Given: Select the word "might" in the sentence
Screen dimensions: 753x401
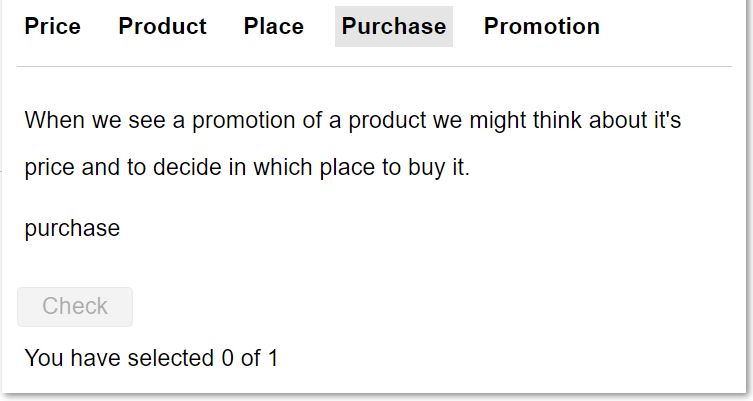Looking at the screenshot, I should pos(498,120).
